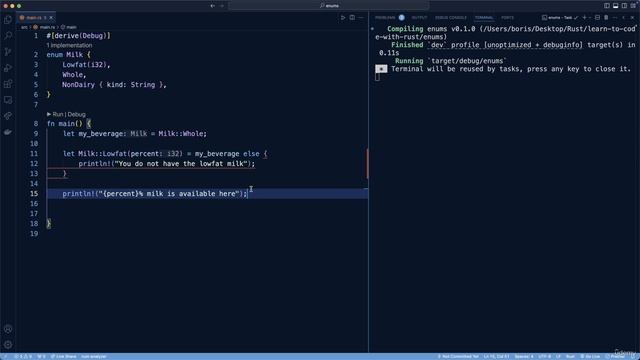Open the Manage gear icon

coord(8,344)
